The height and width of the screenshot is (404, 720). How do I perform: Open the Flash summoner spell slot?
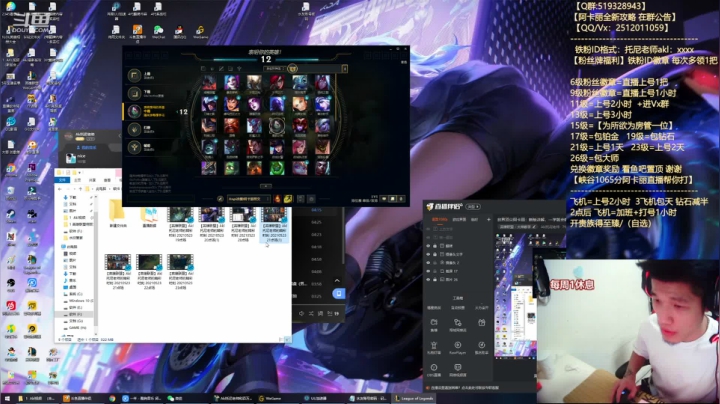tap(288, 199)
